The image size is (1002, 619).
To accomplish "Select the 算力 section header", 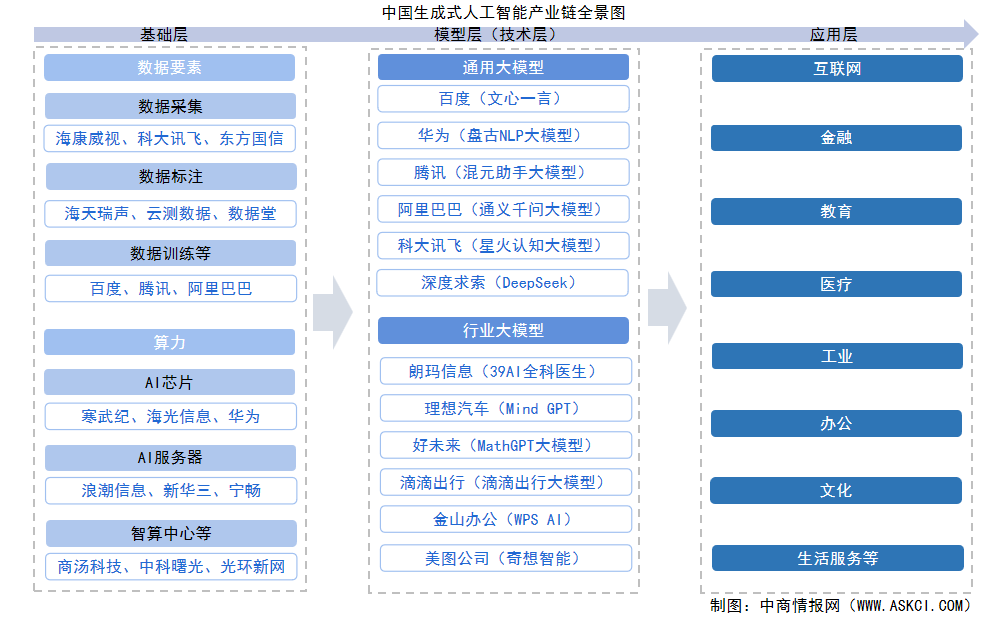I will point(170,342).
